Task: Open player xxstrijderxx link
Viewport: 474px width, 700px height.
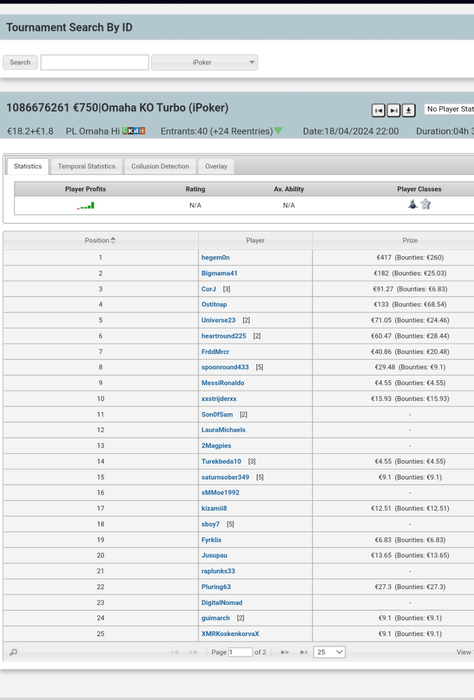Action: pos(219,399)
